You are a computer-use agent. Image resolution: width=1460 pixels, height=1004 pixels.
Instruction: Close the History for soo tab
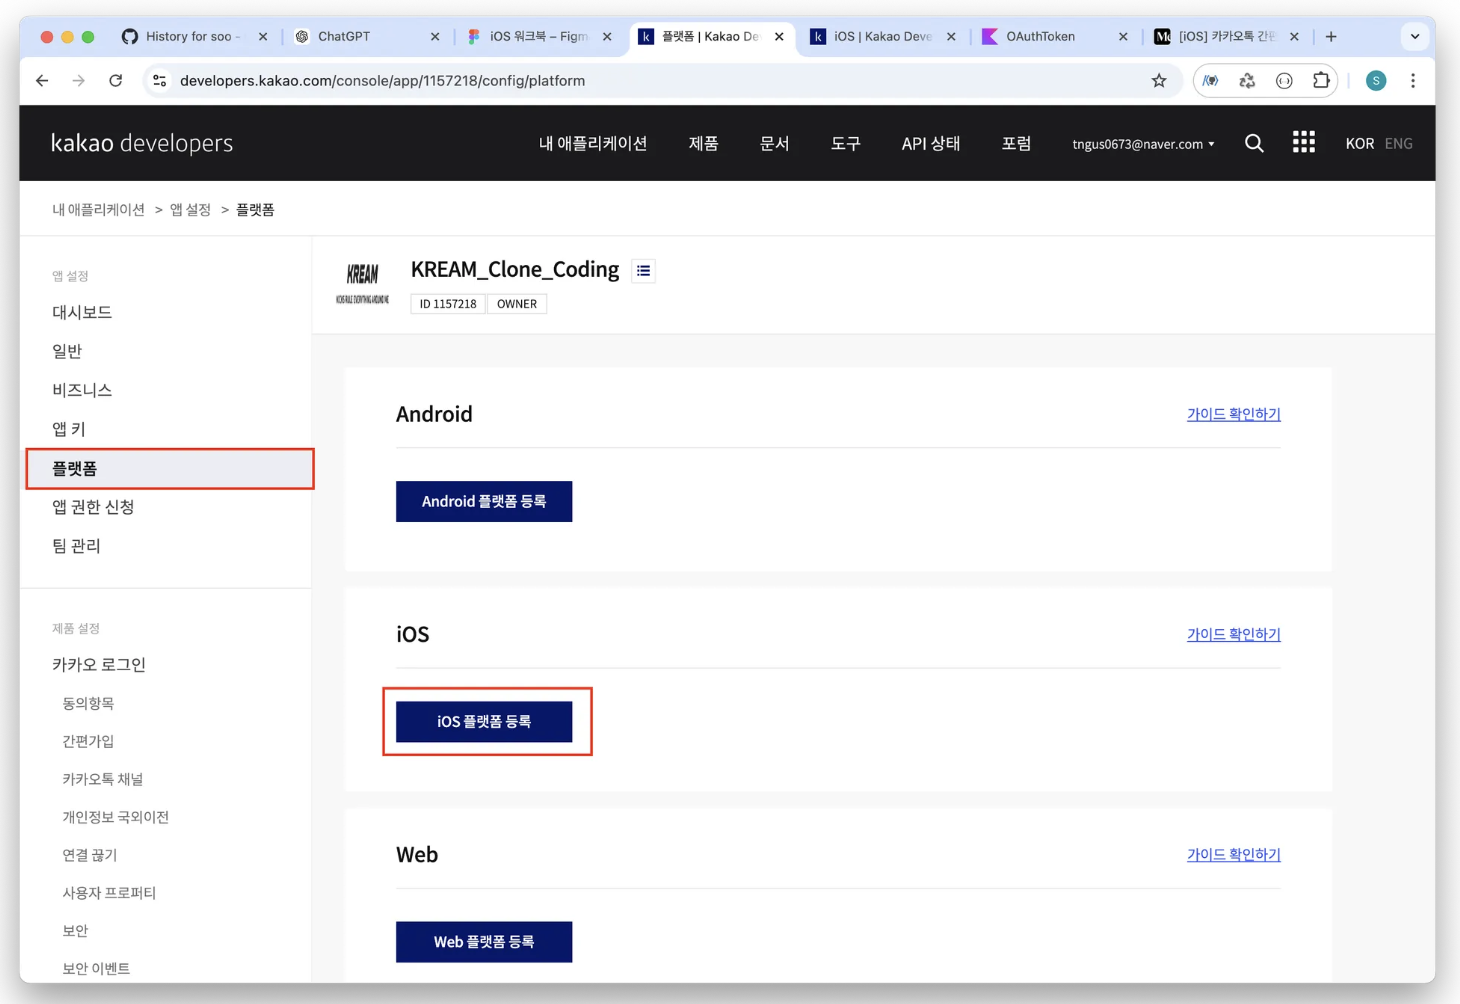point(263,36)
